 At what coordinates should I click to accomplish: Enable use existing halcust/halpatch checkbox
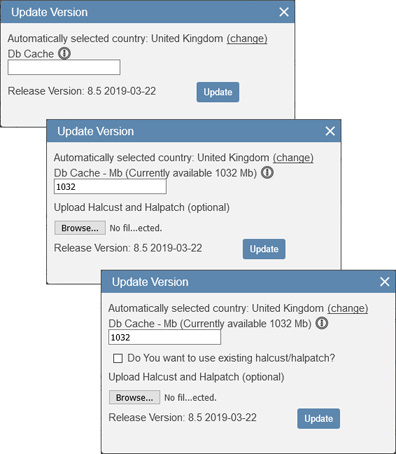click(x=118, y=358)
